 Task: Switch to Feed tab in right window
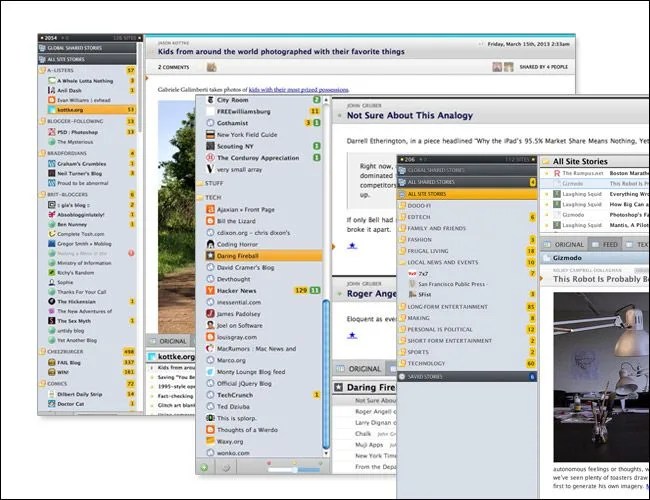605,245
